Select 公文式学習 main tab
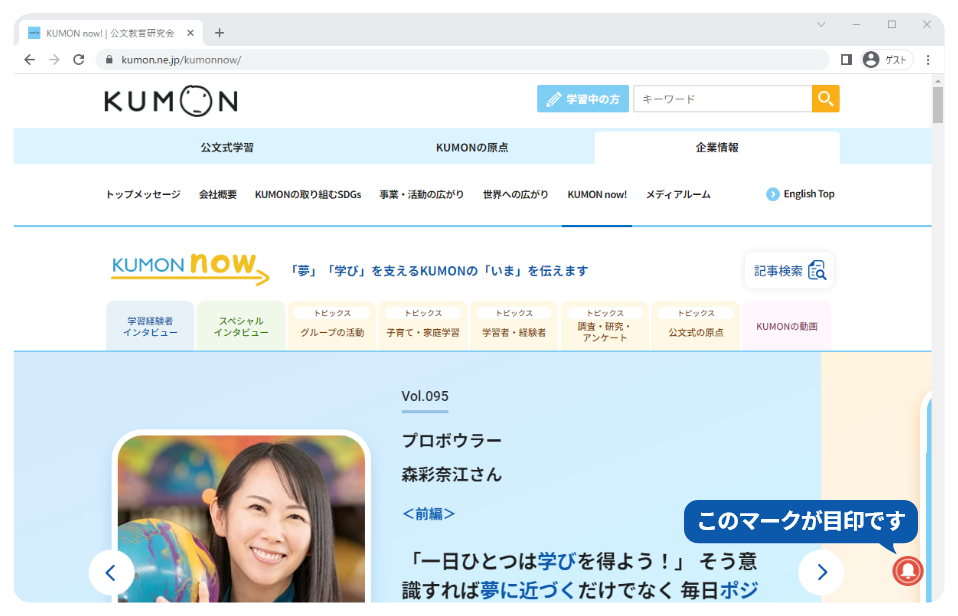This screenshot has height=616, width=958. (x=227, y=147)
